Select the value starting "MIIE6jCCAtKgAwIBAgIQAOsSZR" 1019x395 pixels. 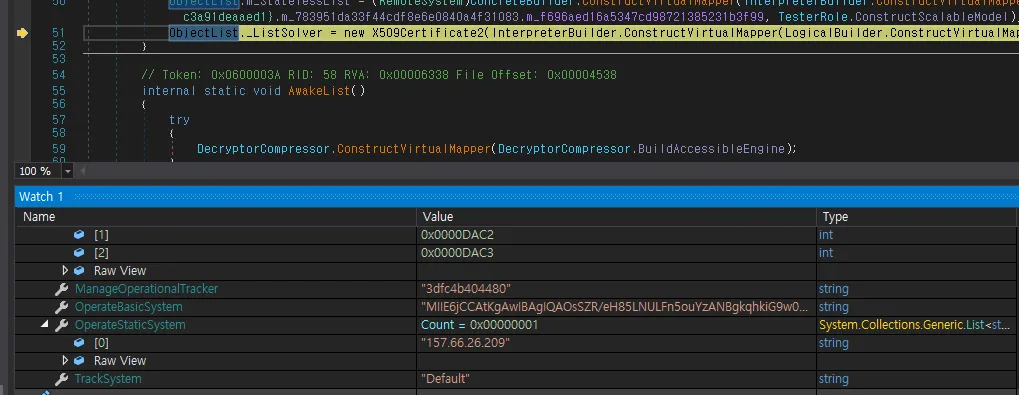pos(615,307)
